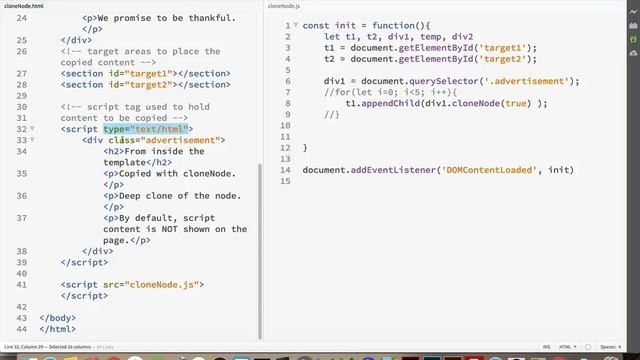Click the circular linting status indicator

point(588,347)
